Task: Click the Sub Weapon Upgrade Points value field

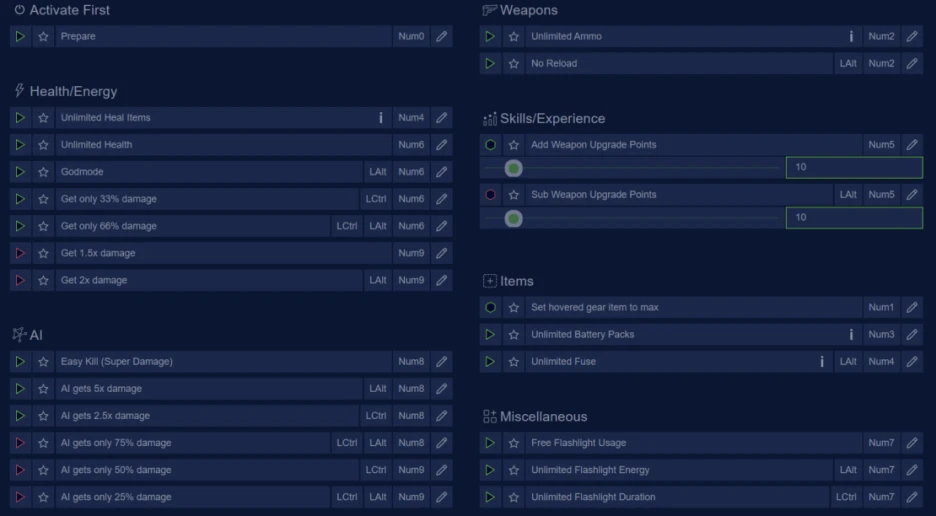Action: pyautogui.click(x=853, y=218)
